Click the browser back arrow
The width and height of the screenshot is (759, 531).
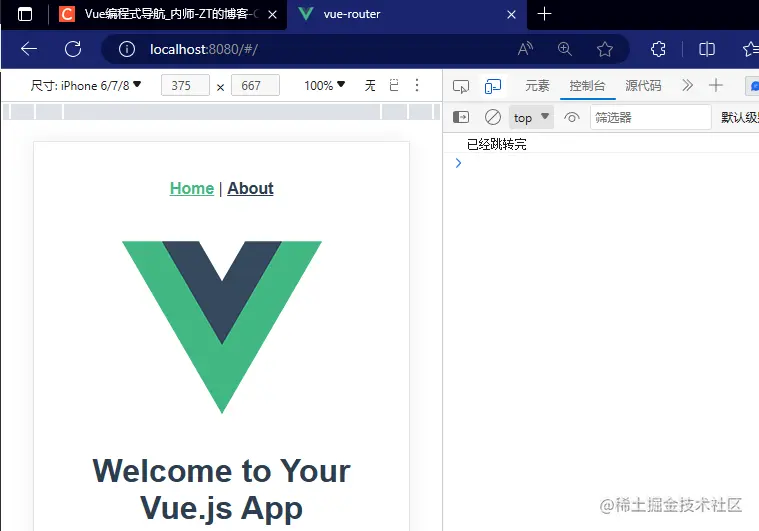pos(29,49)
